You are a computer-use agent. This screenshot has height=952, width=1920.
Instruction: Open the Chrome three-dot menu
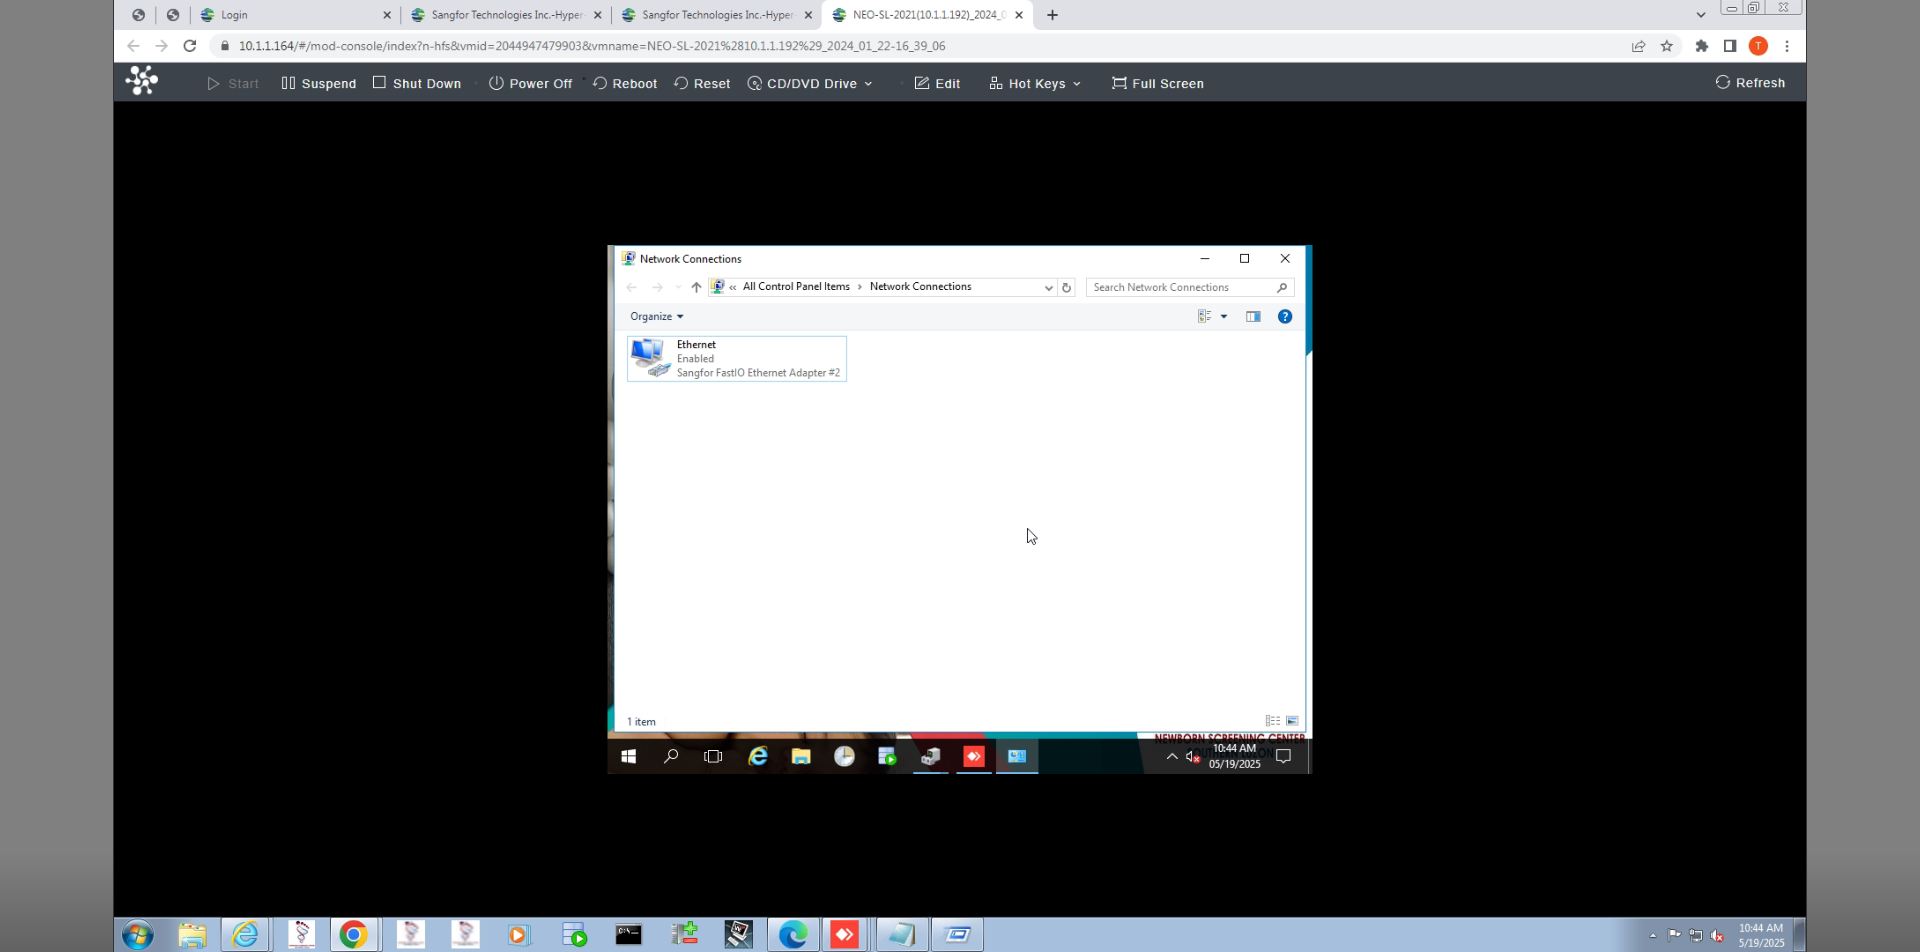coord(1787,46)
